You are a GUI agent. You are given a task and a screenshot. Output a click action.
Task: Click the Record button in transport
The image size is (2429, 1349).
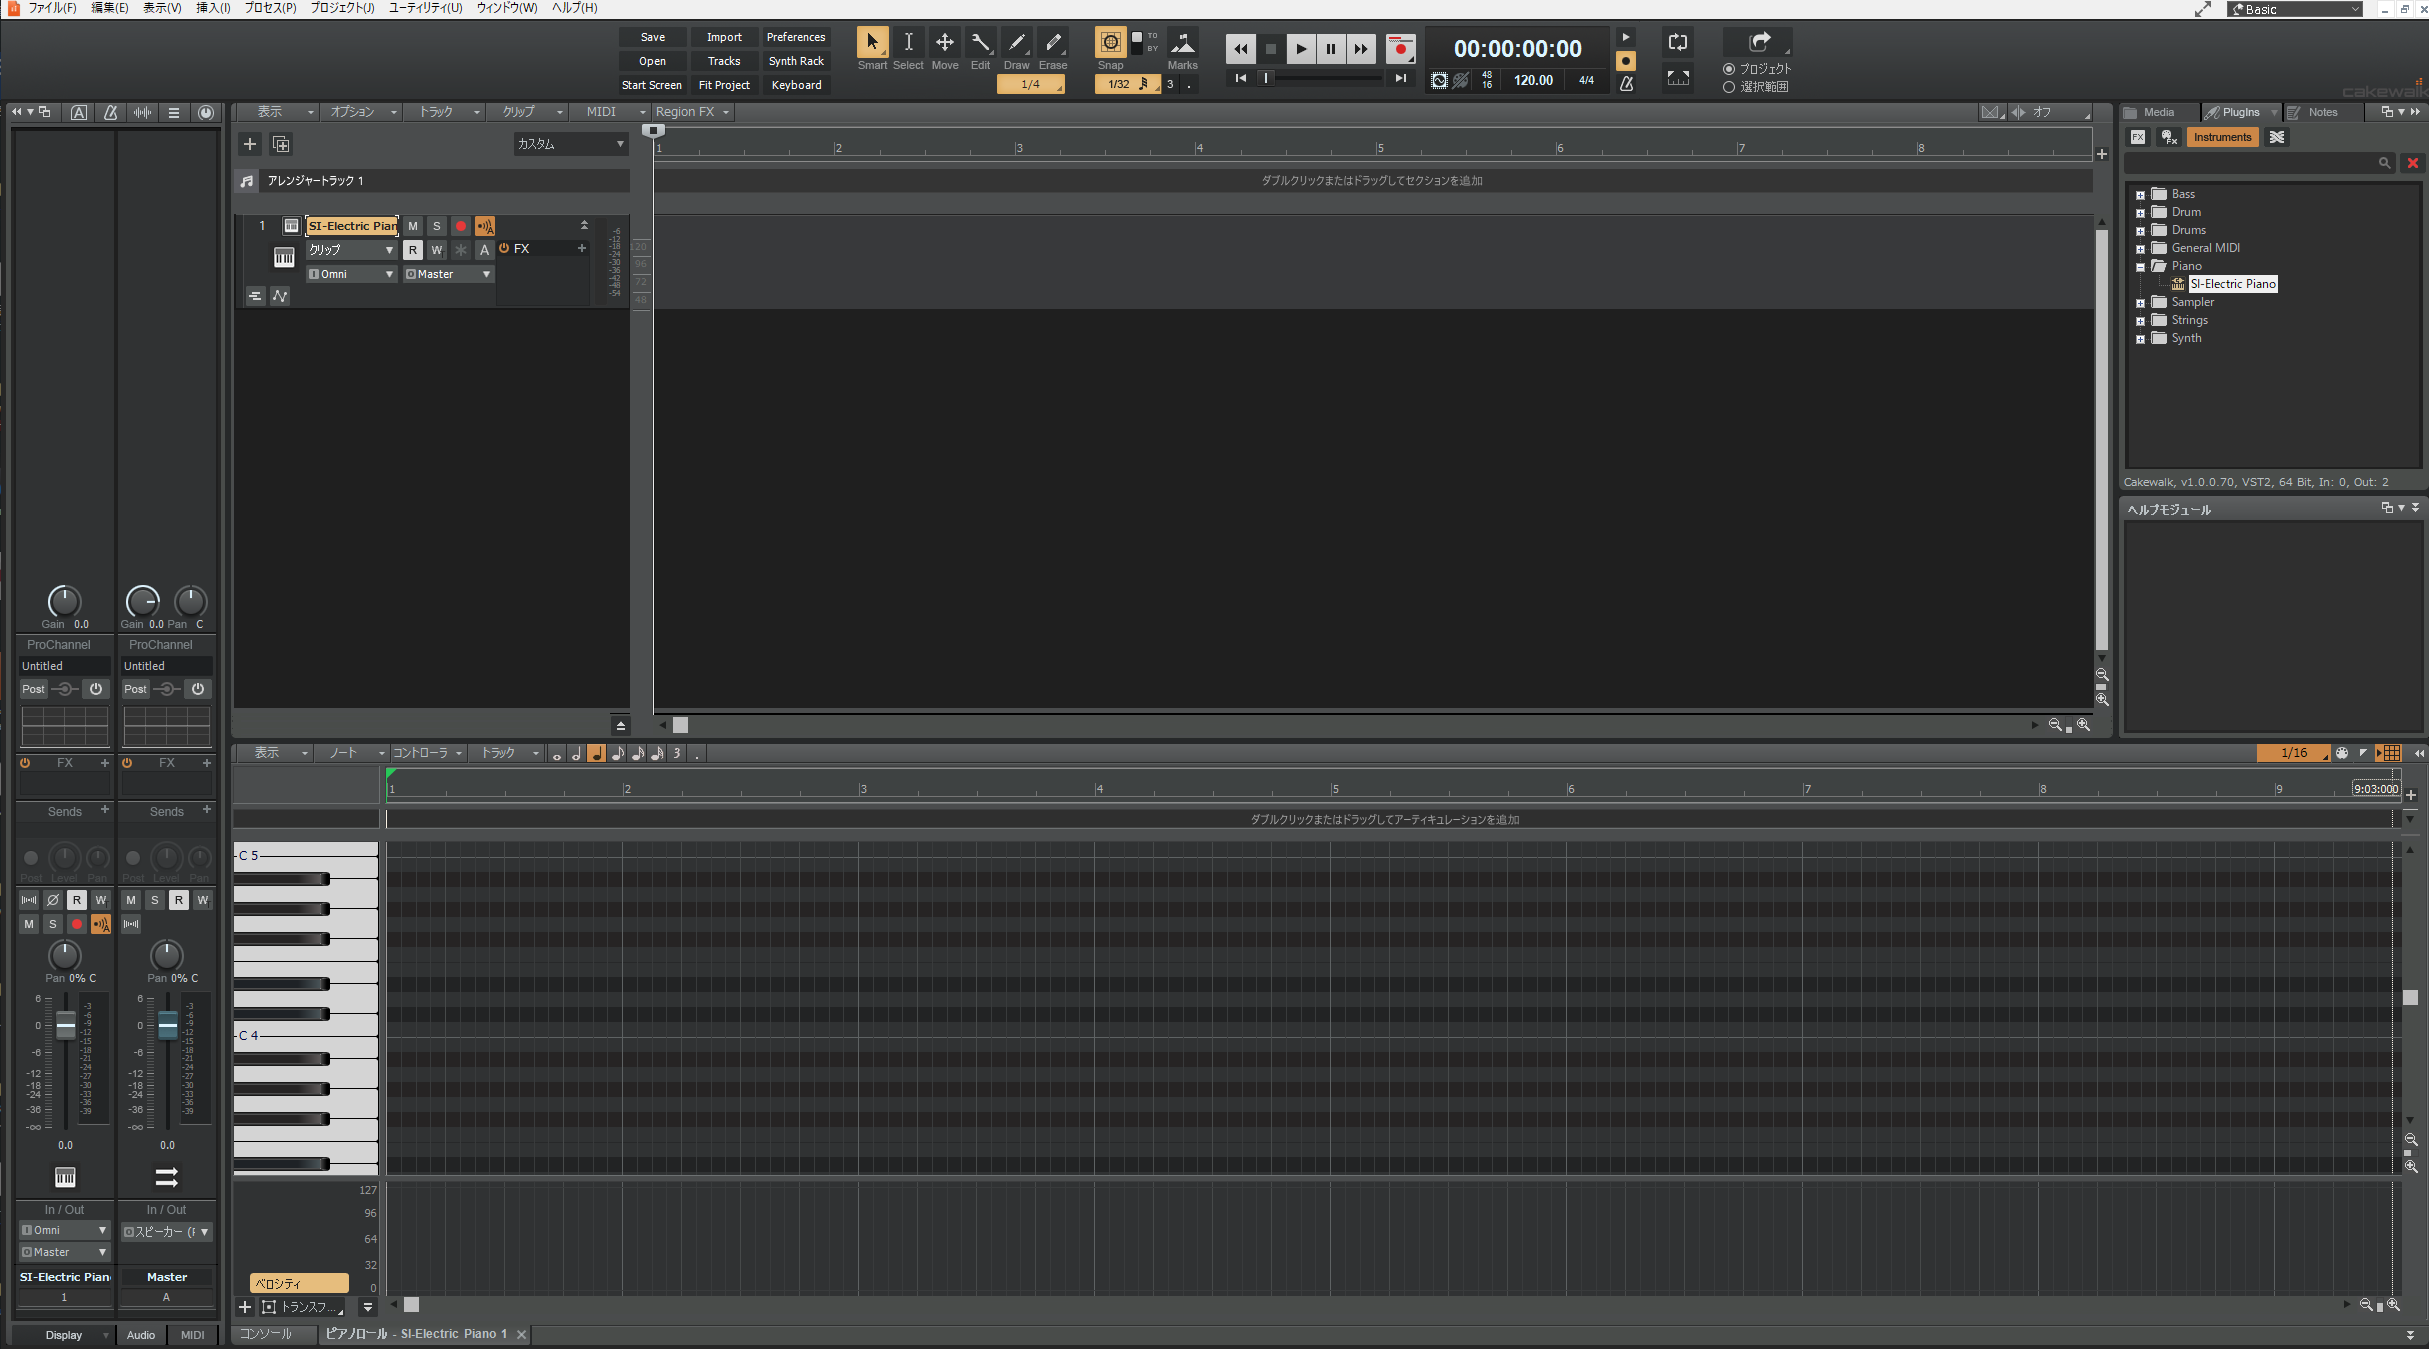(x=1399, y=47)
